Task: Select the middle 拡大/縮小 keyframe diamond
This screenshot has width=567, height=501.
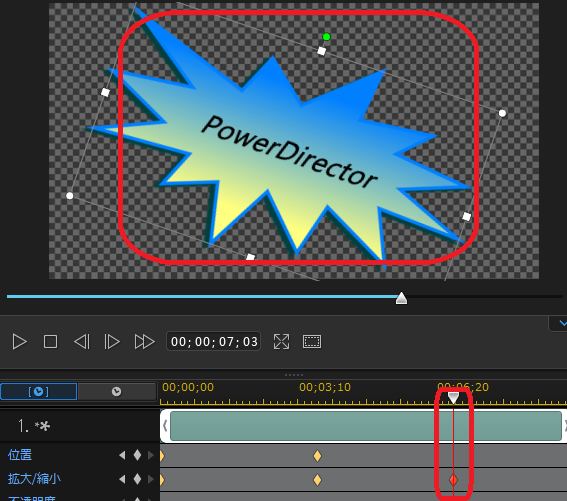Action: [317, 480]
